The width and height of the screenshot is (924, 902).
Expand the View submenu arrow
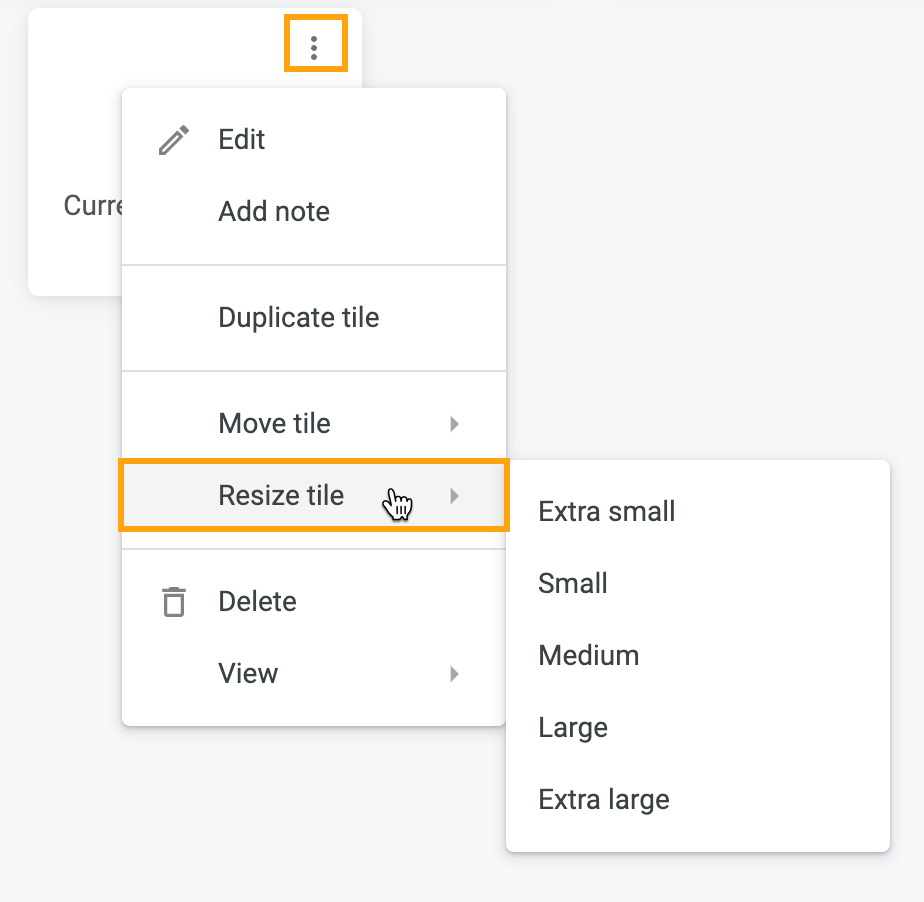click(x=454, y=673)
